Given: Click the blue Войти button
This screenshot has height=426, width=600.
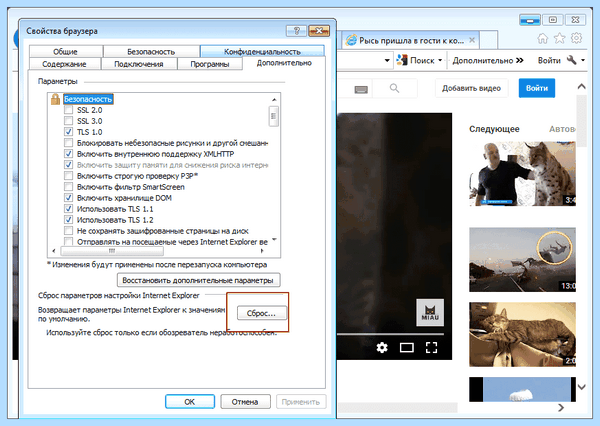Looking at the screenshot, I should pyautogui.click(x=537, y=88).
